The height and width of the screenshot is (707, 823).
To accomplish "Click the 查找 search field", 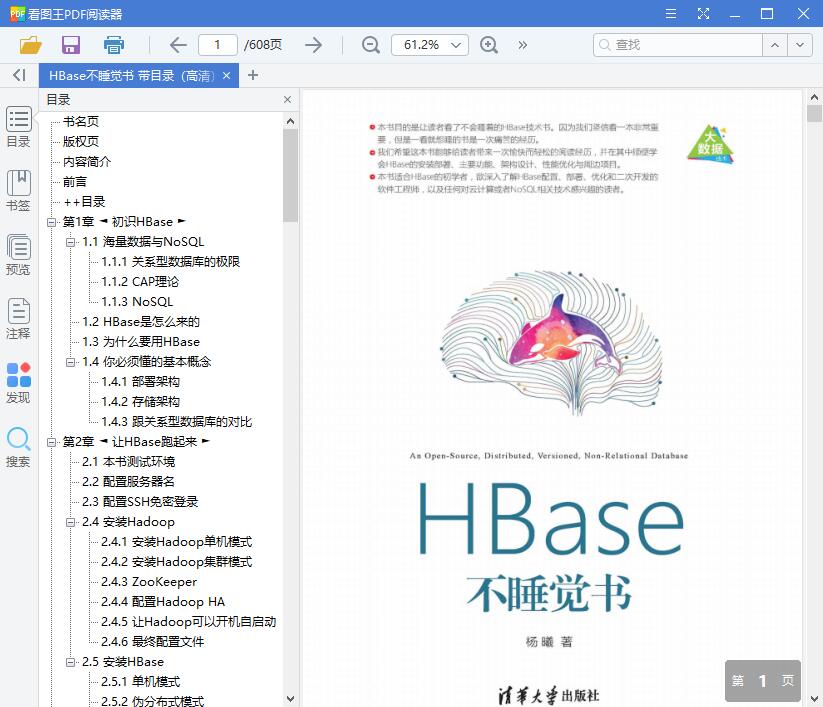I will tap(678, 45).
